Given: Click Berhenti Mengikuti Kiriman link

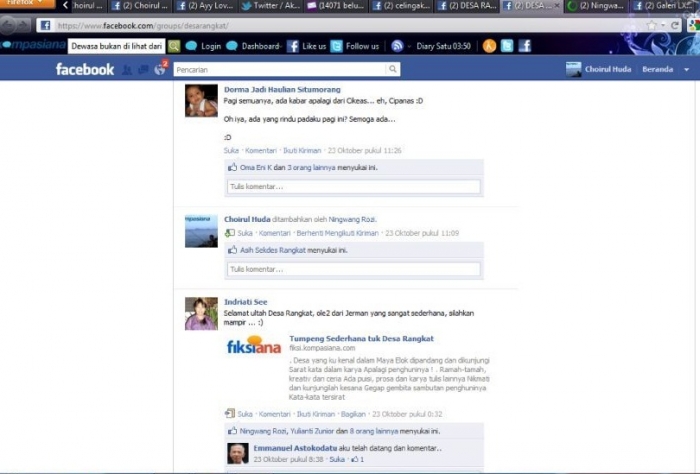Looking at the screenshot, I should [x=338, y=233].
